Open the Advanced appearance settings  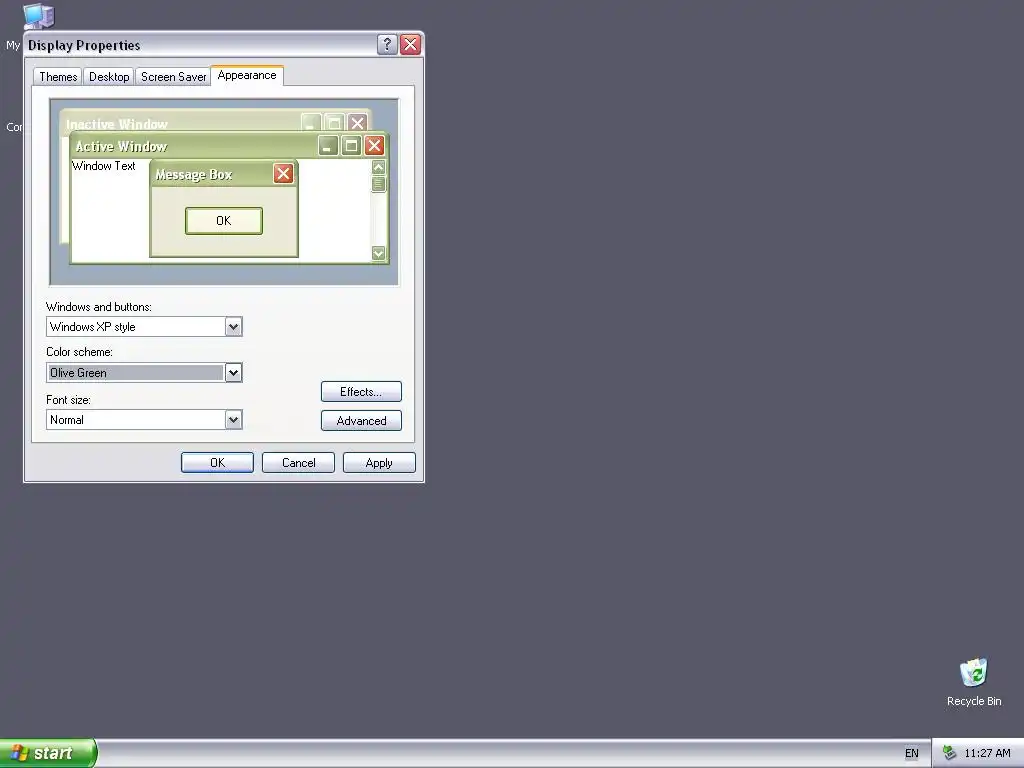click(361, 421)
